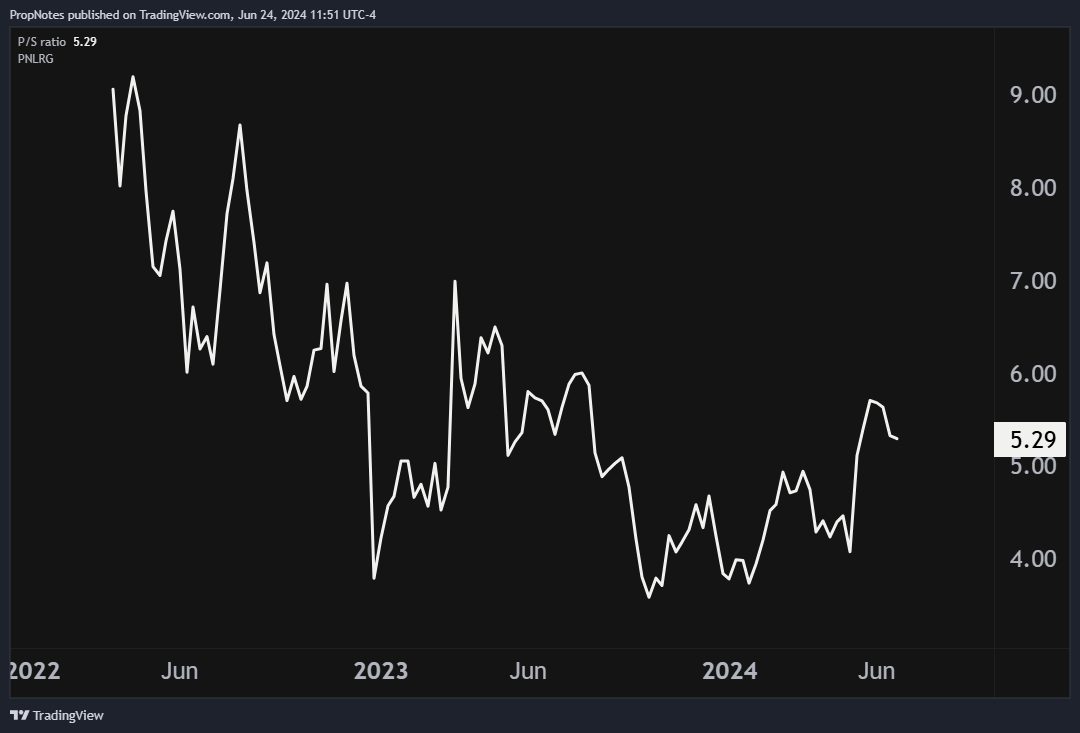Select the first Jun label on time axis
1080x733 pixels.
(x=180, y=671)
